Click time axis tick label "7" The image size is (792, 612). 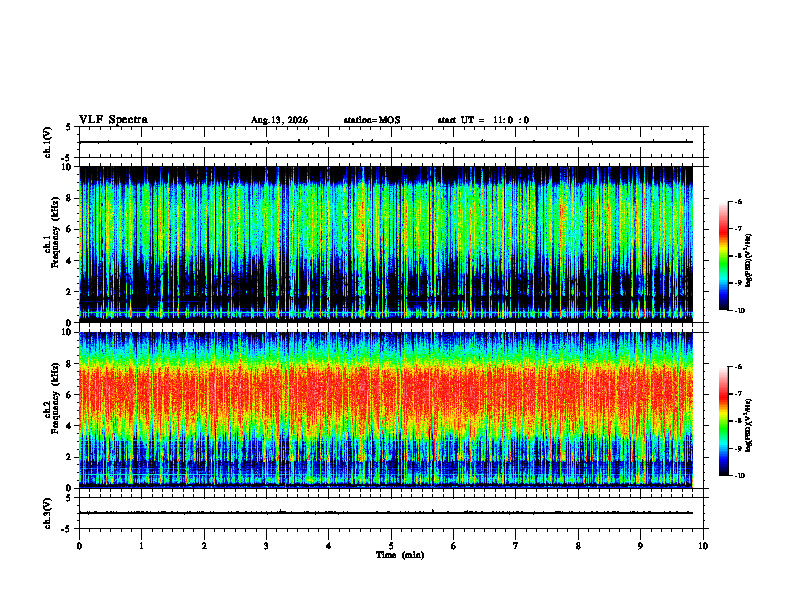[516, 546]
